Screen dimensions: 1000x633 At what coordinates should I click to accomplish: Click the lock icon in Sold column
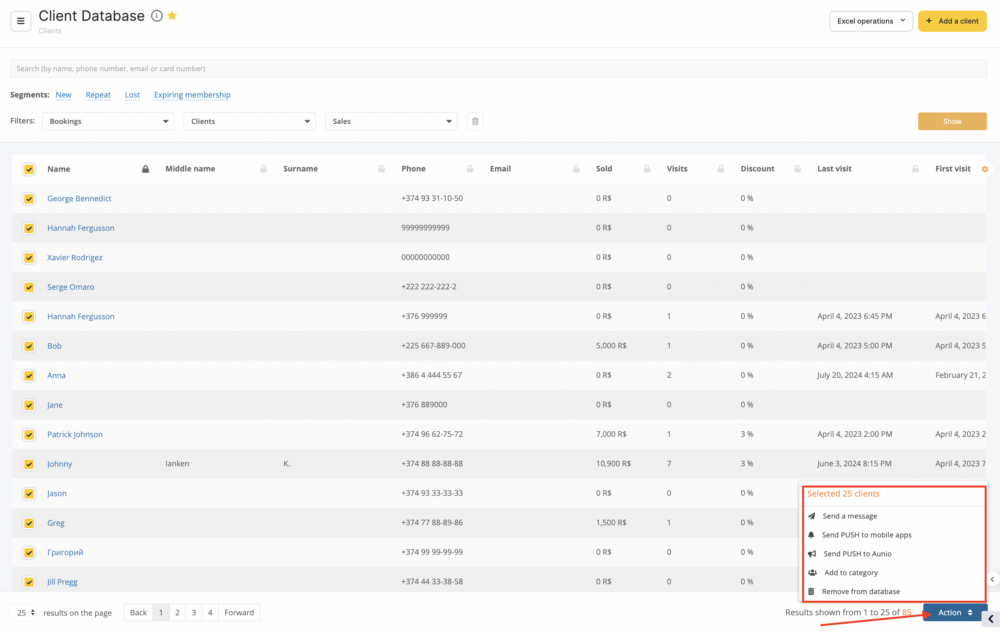point(647,169)
